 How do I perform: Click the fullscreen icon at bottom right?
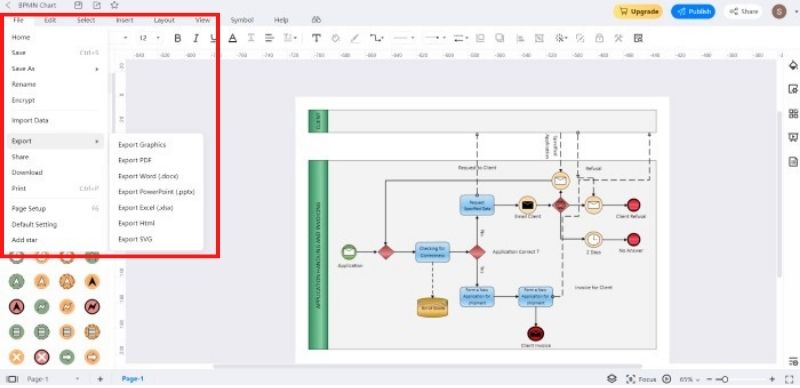(x=789, y=379)
